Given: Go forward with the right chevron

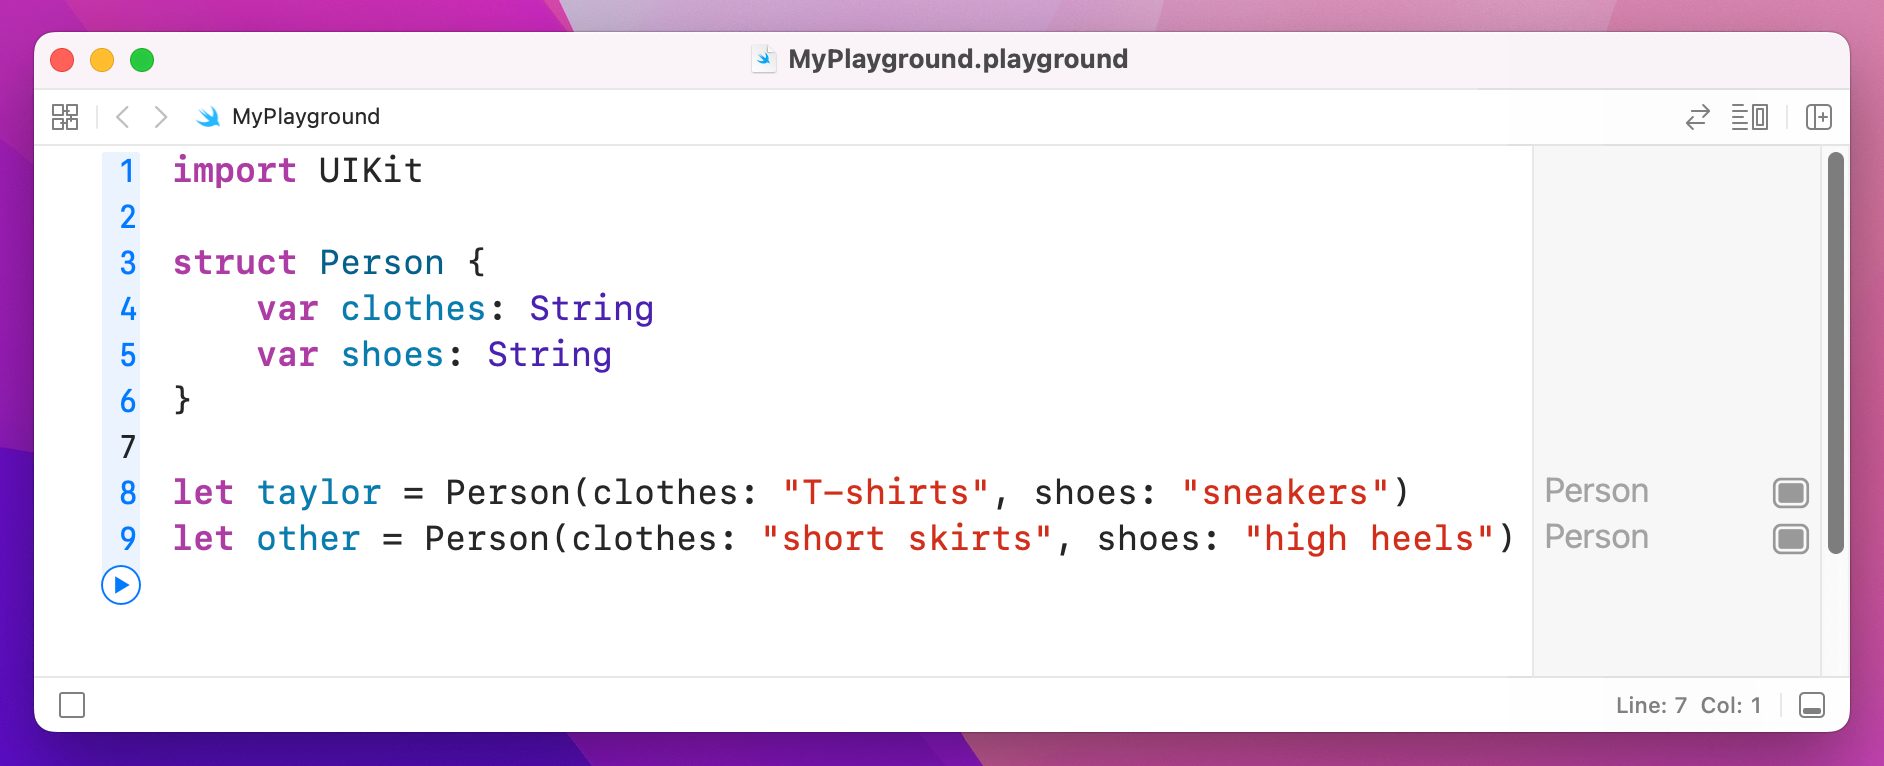Looking at the screenshot, I should 160,117.
